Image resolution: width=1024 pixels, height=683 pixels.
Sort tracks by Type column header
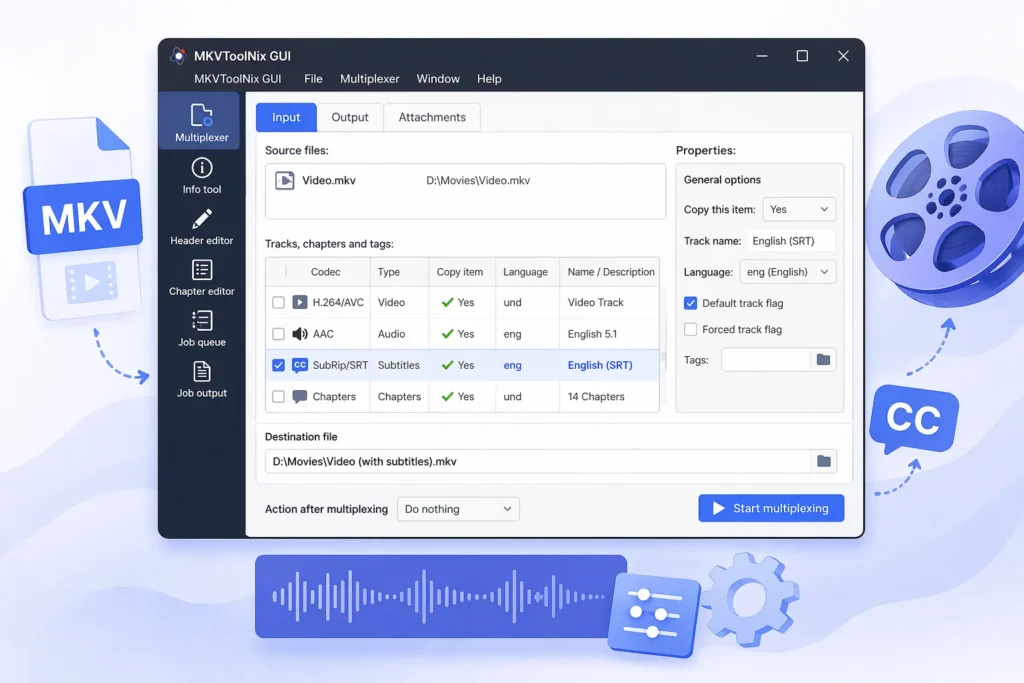click(389, 272)
